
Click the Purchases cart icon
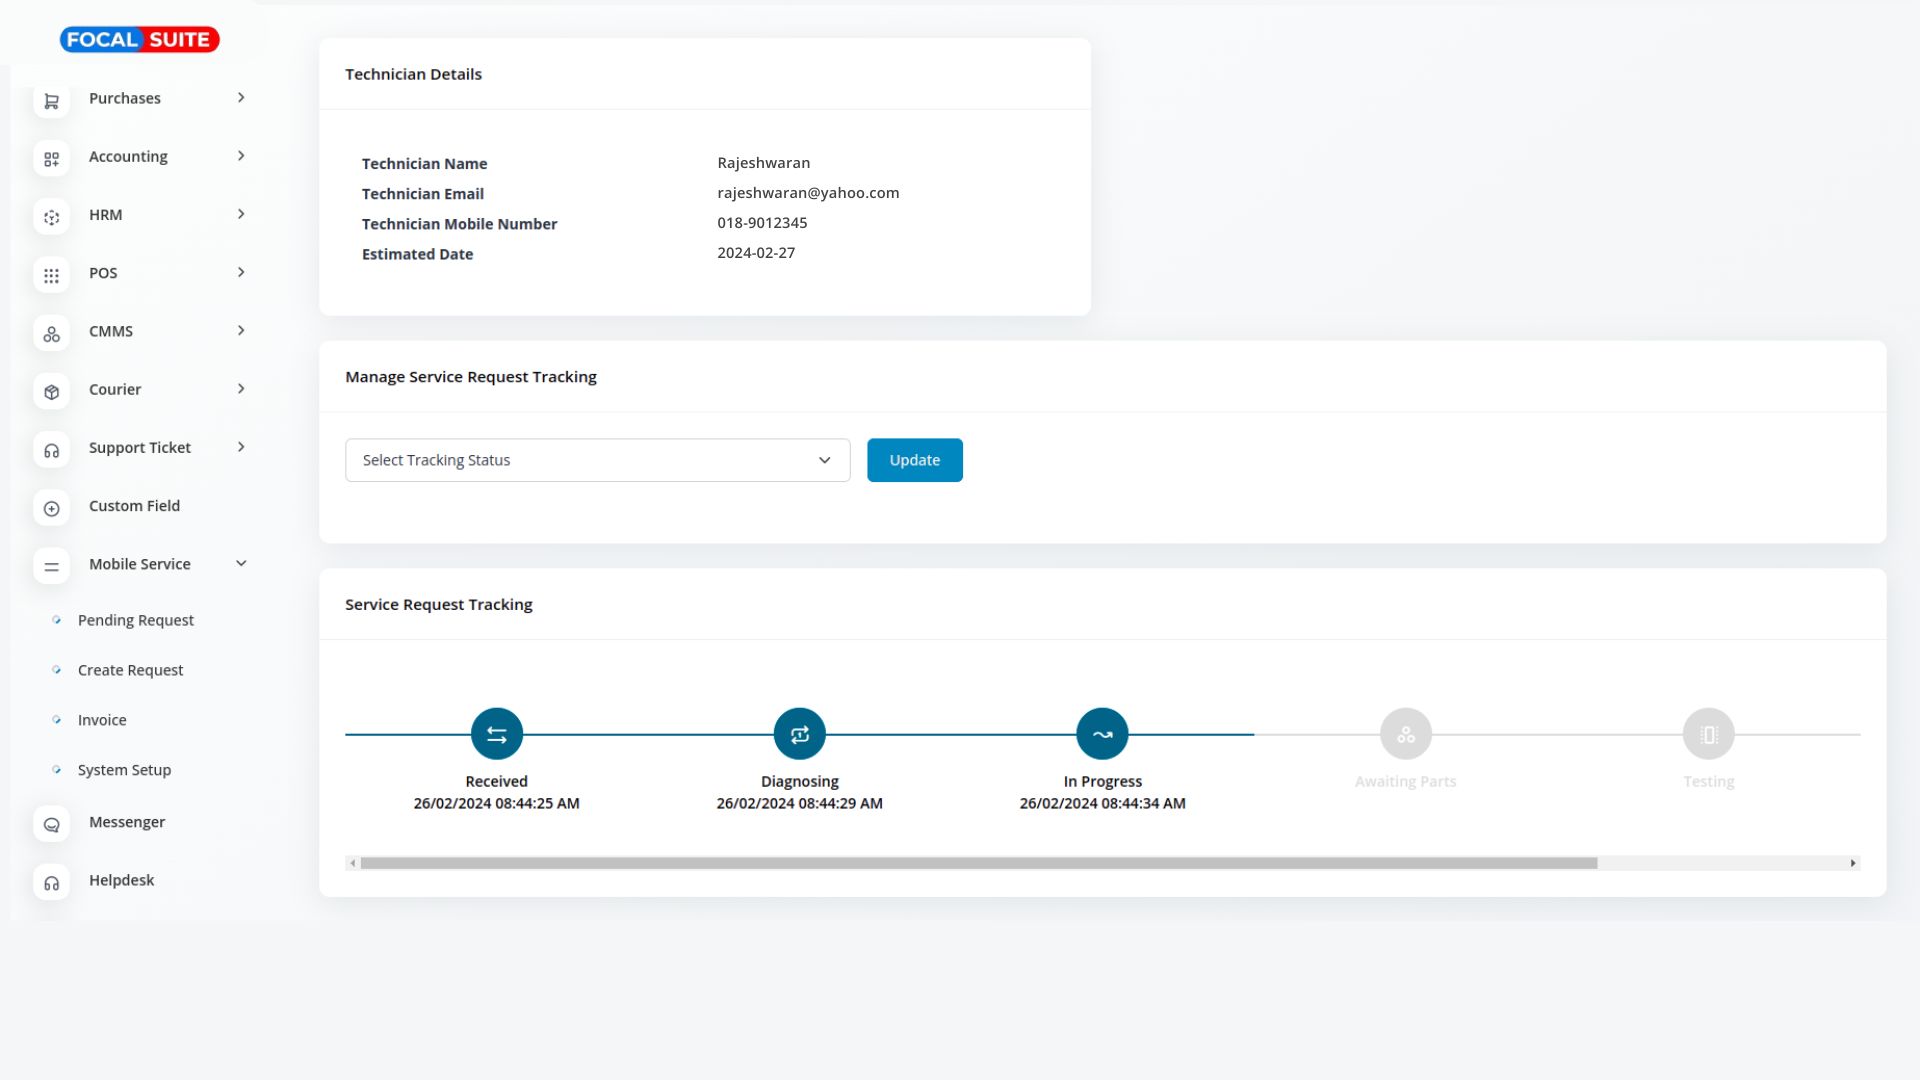click(x=51, y=101)
